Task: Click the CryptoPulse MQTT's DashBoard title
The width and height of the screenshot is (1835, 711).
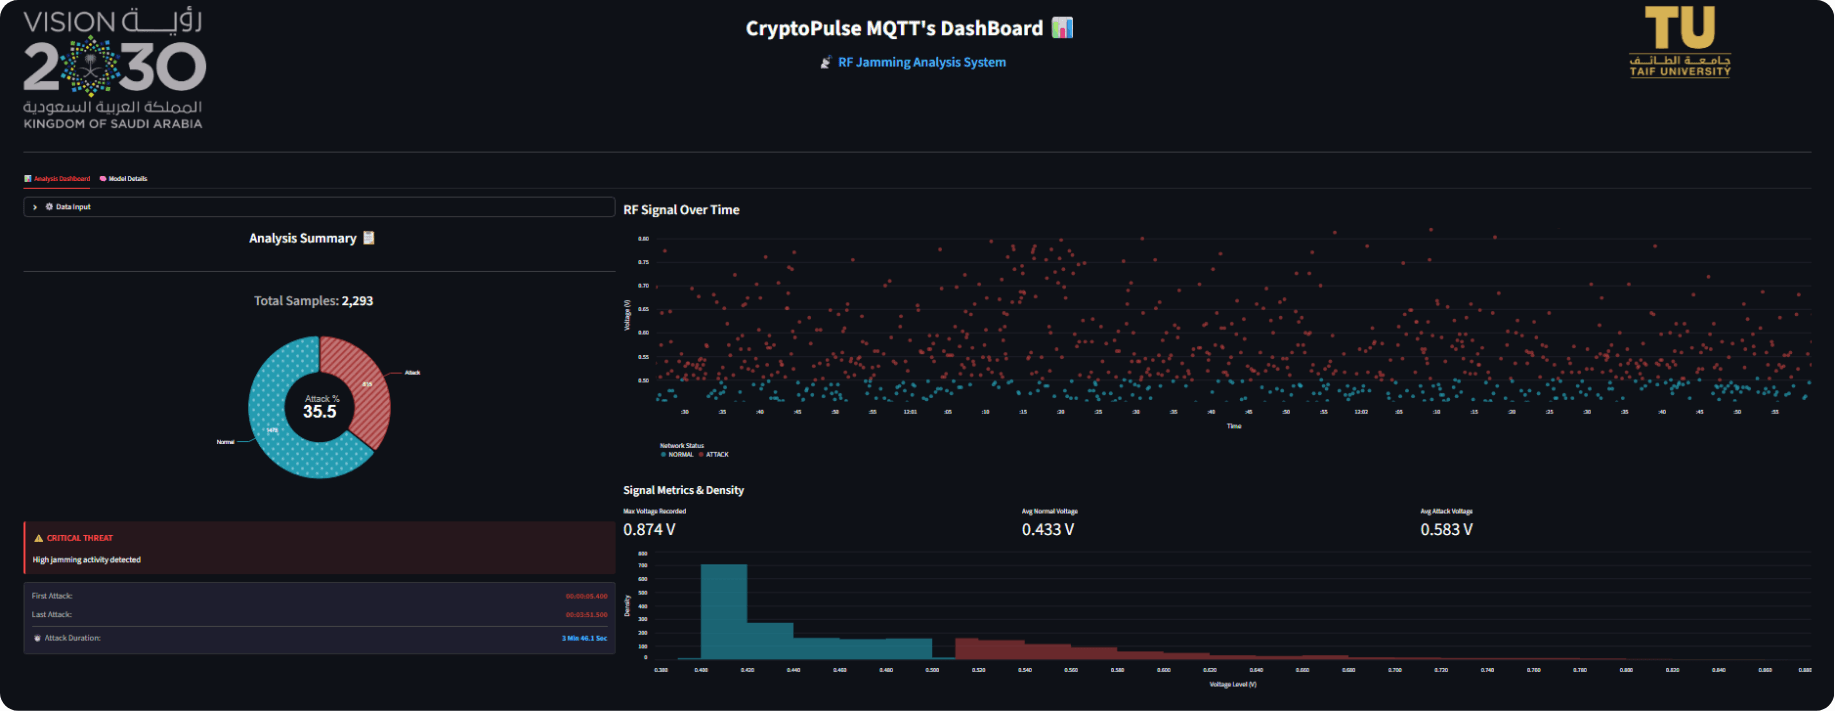Action: (x=894, y=29)
